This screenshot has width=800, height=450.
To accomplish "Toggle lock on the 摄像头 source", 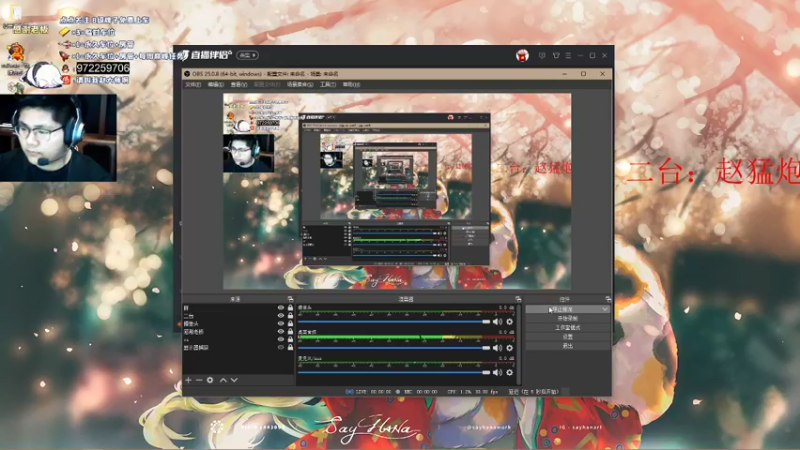I will pos(290,323).
